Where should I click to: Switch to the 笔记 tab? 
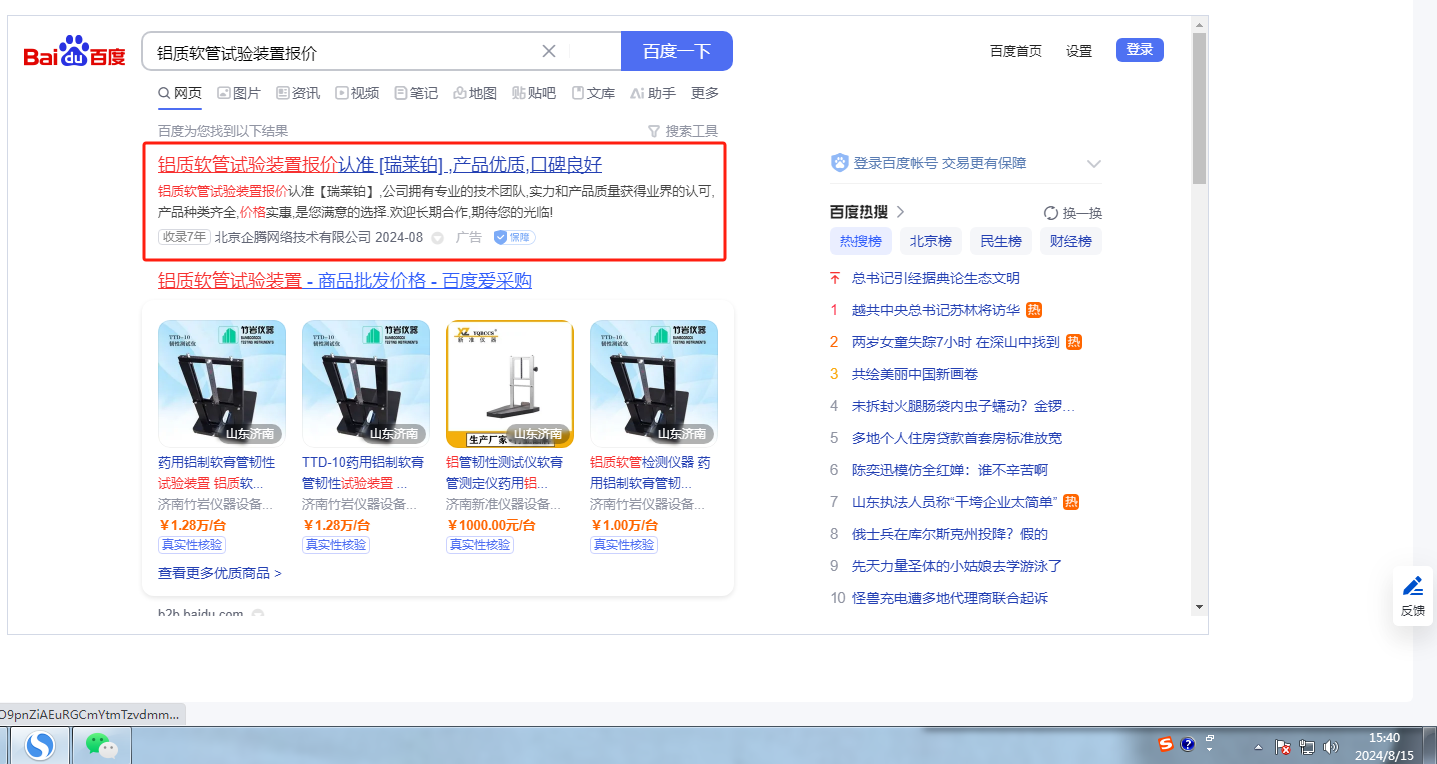point(416,93)
